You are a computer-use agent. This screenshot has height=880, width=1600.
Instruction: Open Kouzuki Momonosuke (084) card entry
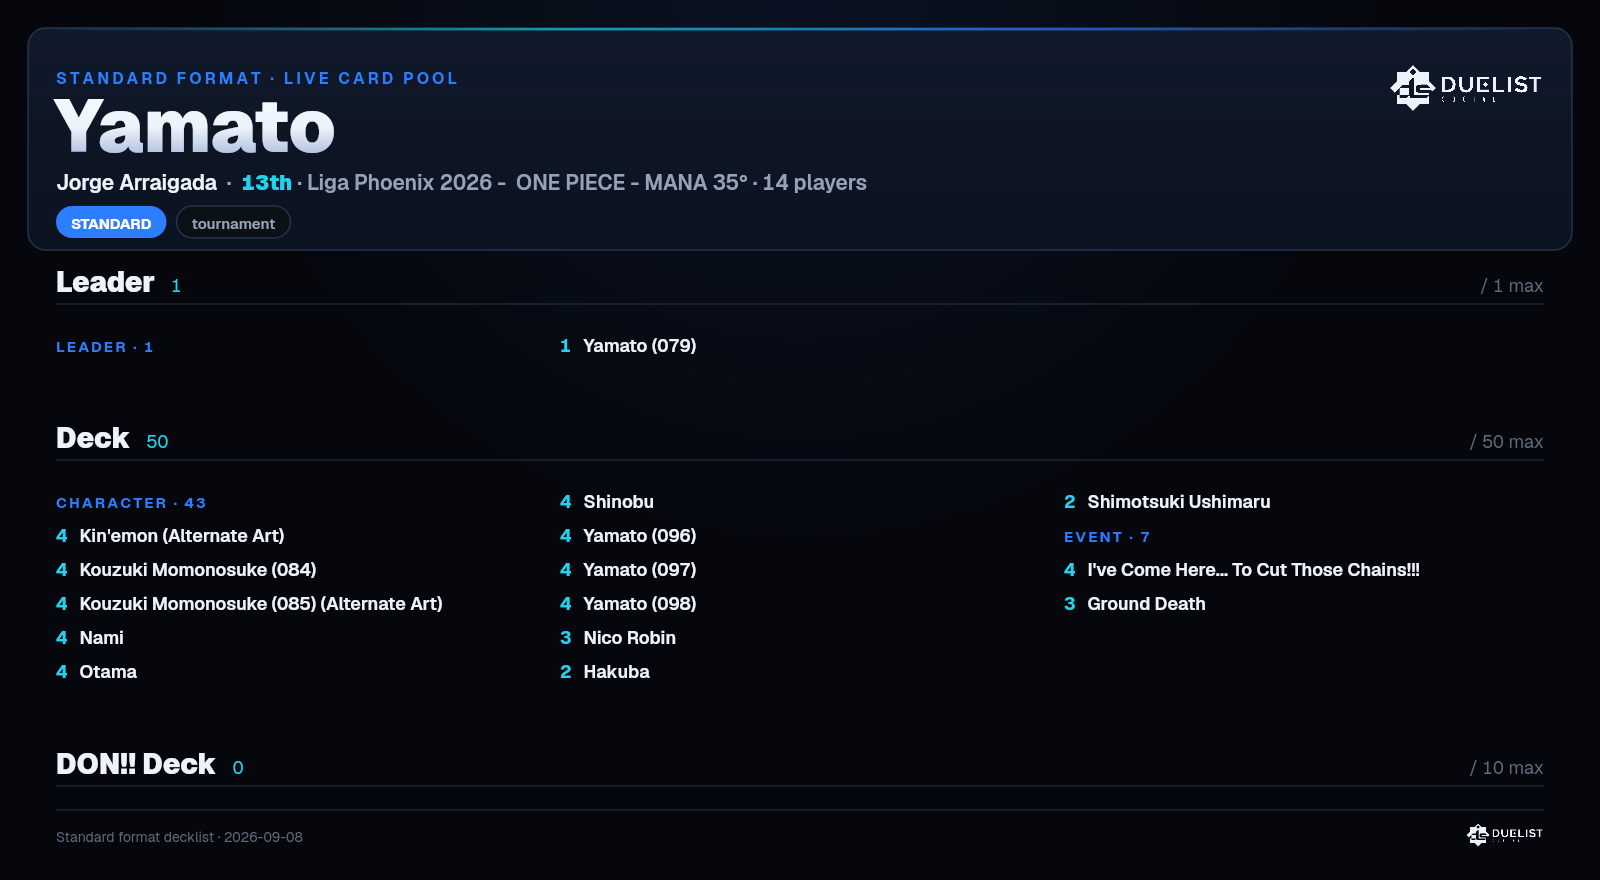[186, 570]
